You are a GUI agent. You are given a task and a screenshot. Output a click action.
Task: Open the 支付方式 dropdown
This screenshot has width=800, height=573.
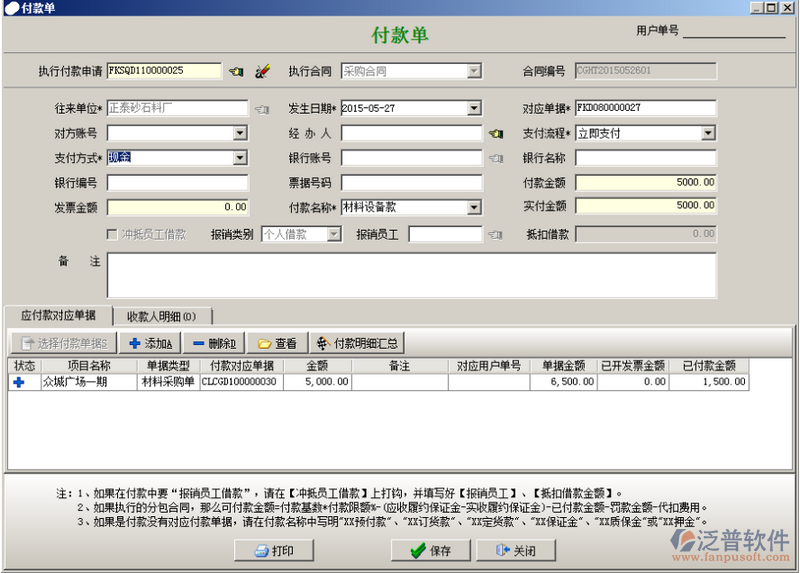(x=240, y=157)
